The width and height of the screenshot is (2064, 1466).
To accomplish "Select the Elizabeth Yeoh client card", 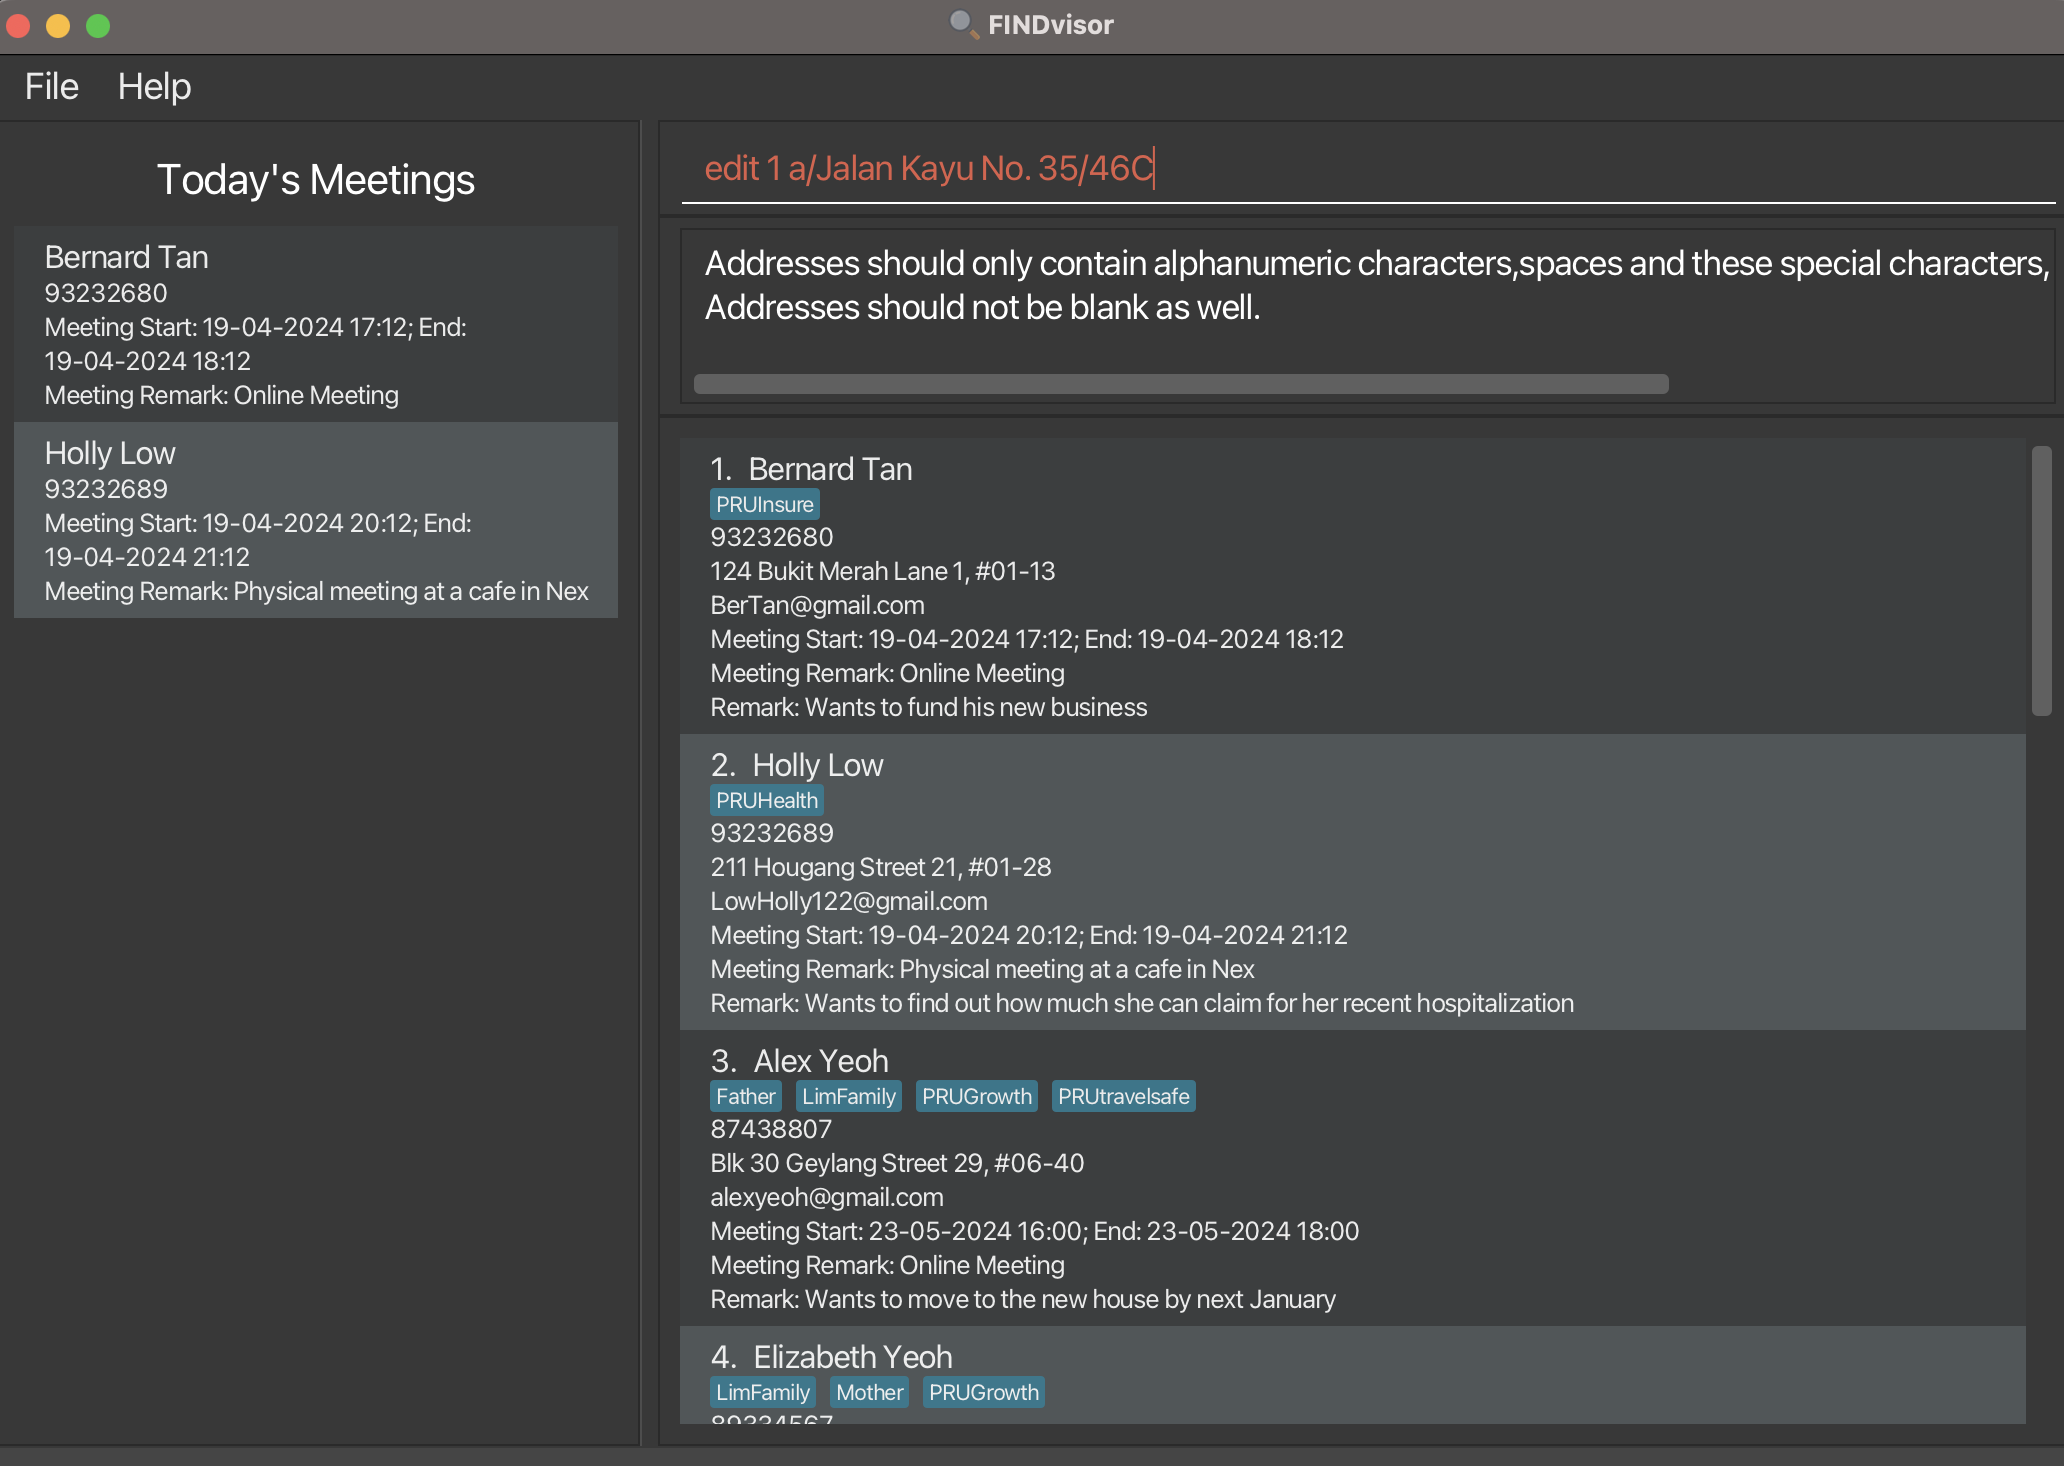I will coord(1352,1374).
